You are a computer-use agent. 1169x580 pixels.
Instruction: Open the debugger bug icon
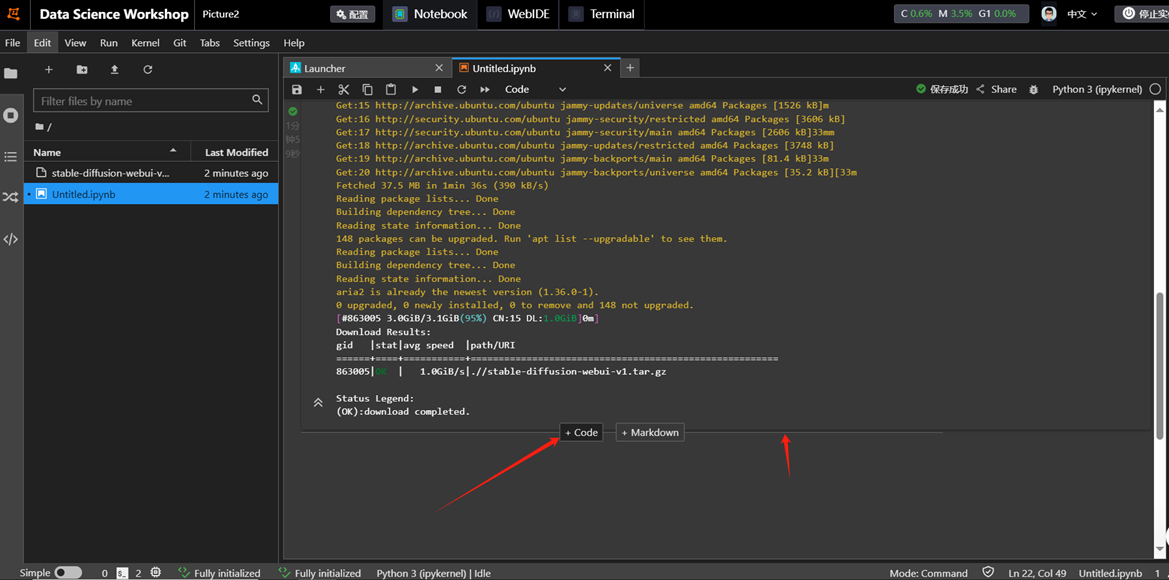pyautogui.click(x=1034, y=89)
